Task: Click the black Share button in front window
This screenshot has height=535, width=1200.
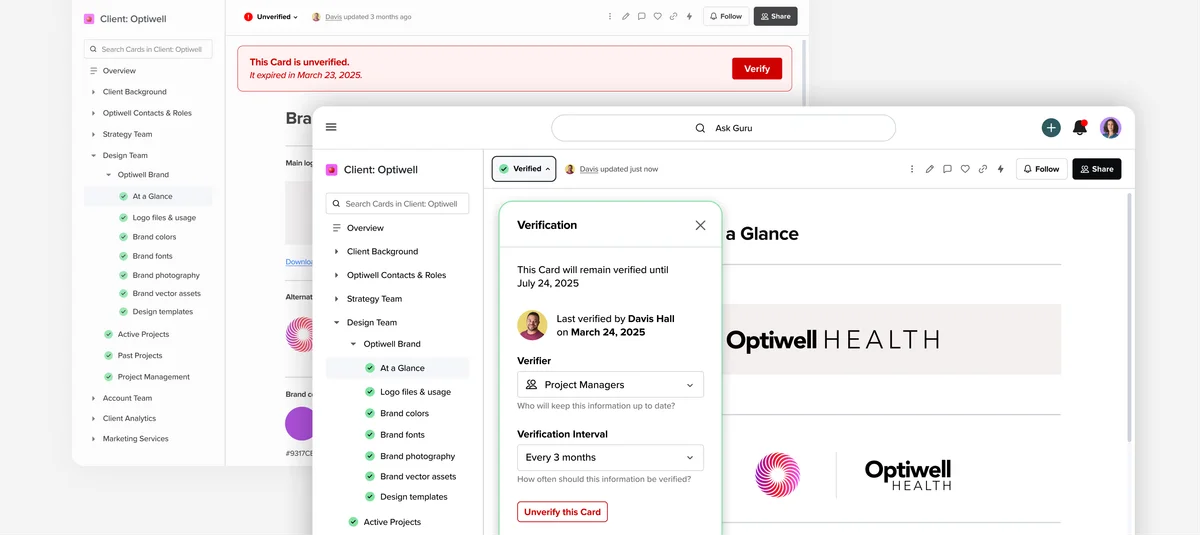Action: (x=1097, y=169)
